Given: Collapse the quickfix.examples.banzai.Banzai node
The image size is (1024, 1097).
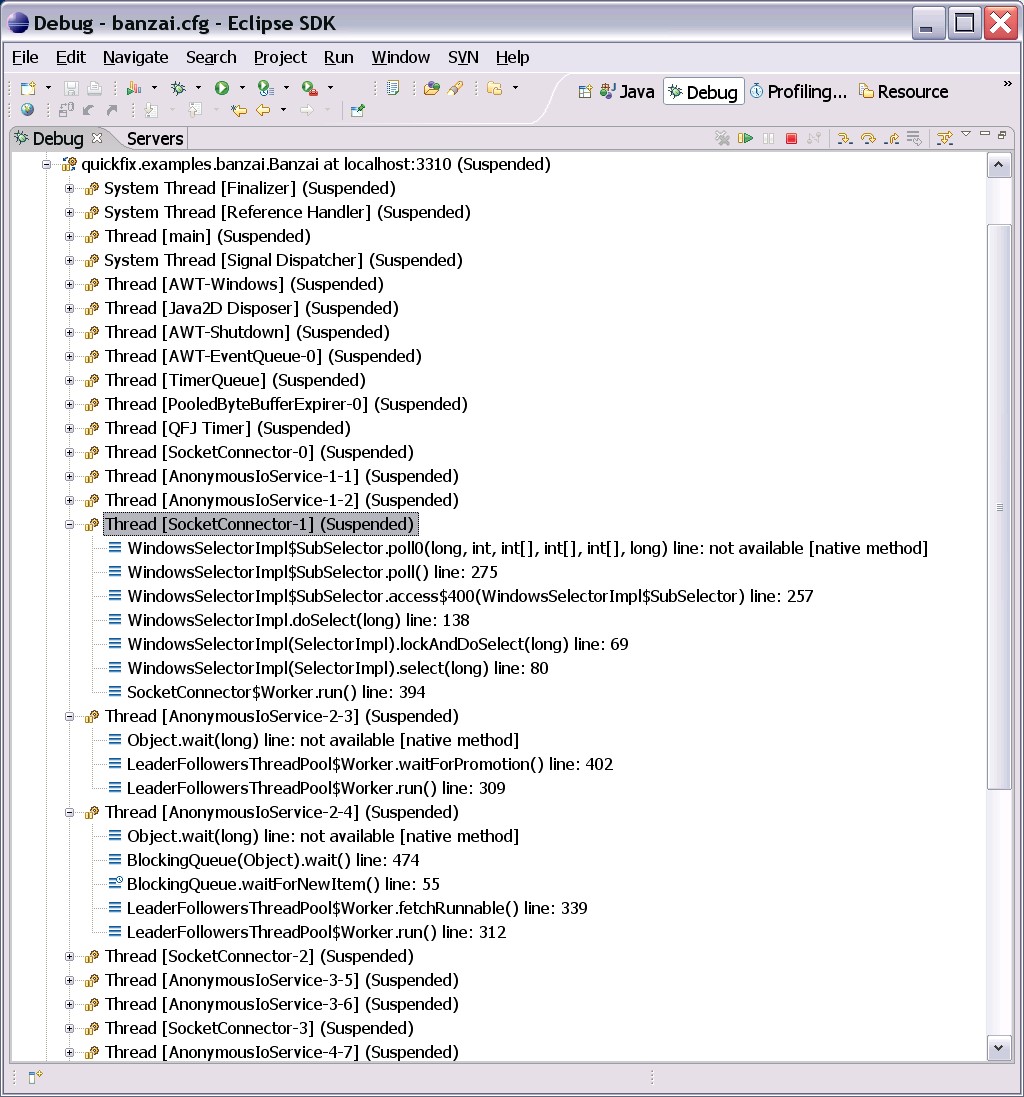Looking at the screenshot, I should (46, 165).
